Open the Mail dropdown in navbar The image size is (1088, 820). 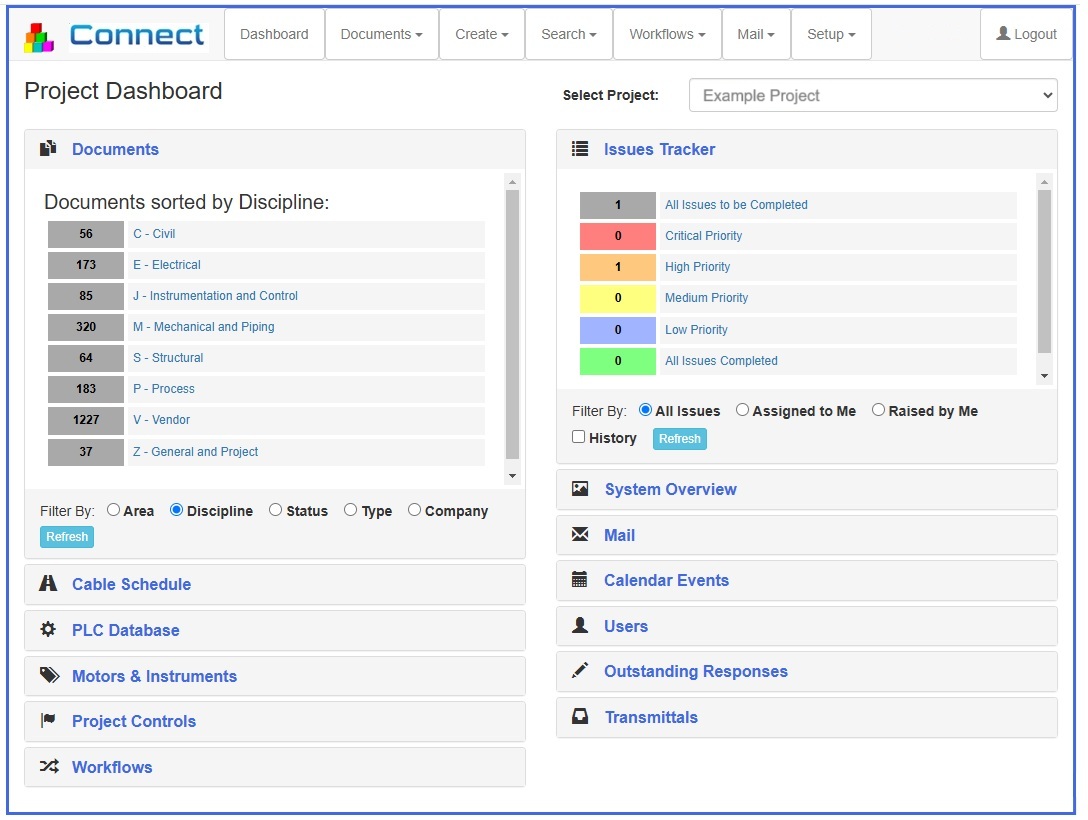pos(756,34)
